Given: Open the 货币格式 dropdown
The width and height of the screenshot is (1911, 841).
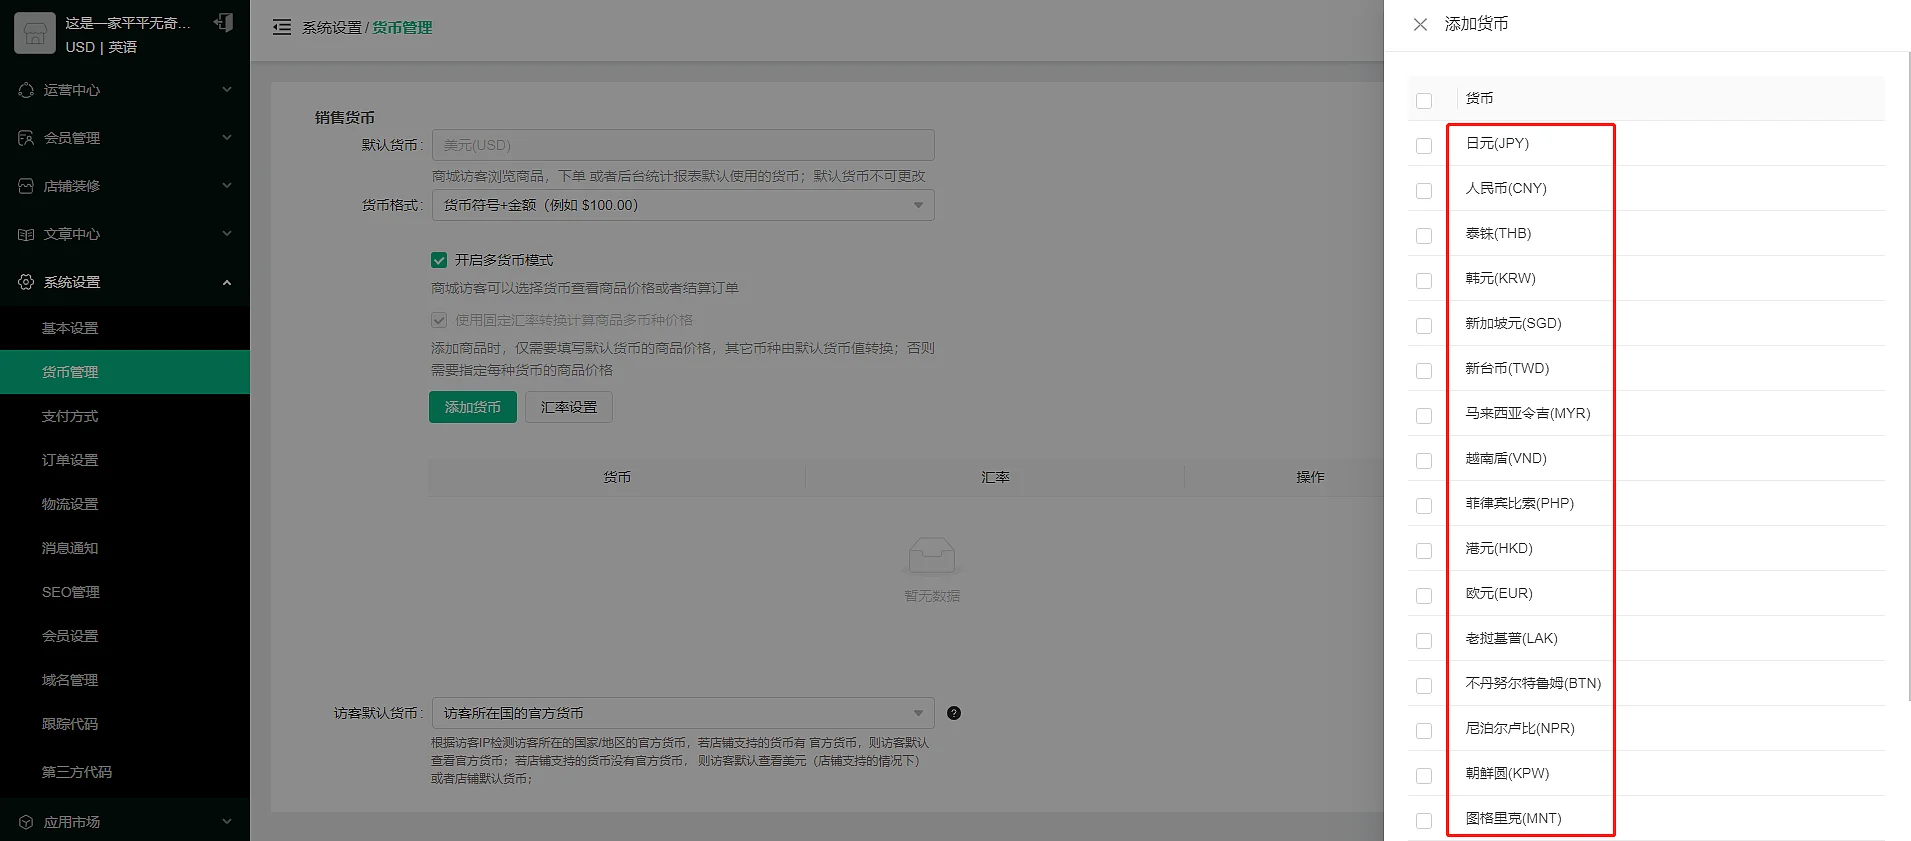Looking at the screenshot, I should point(683,206).
